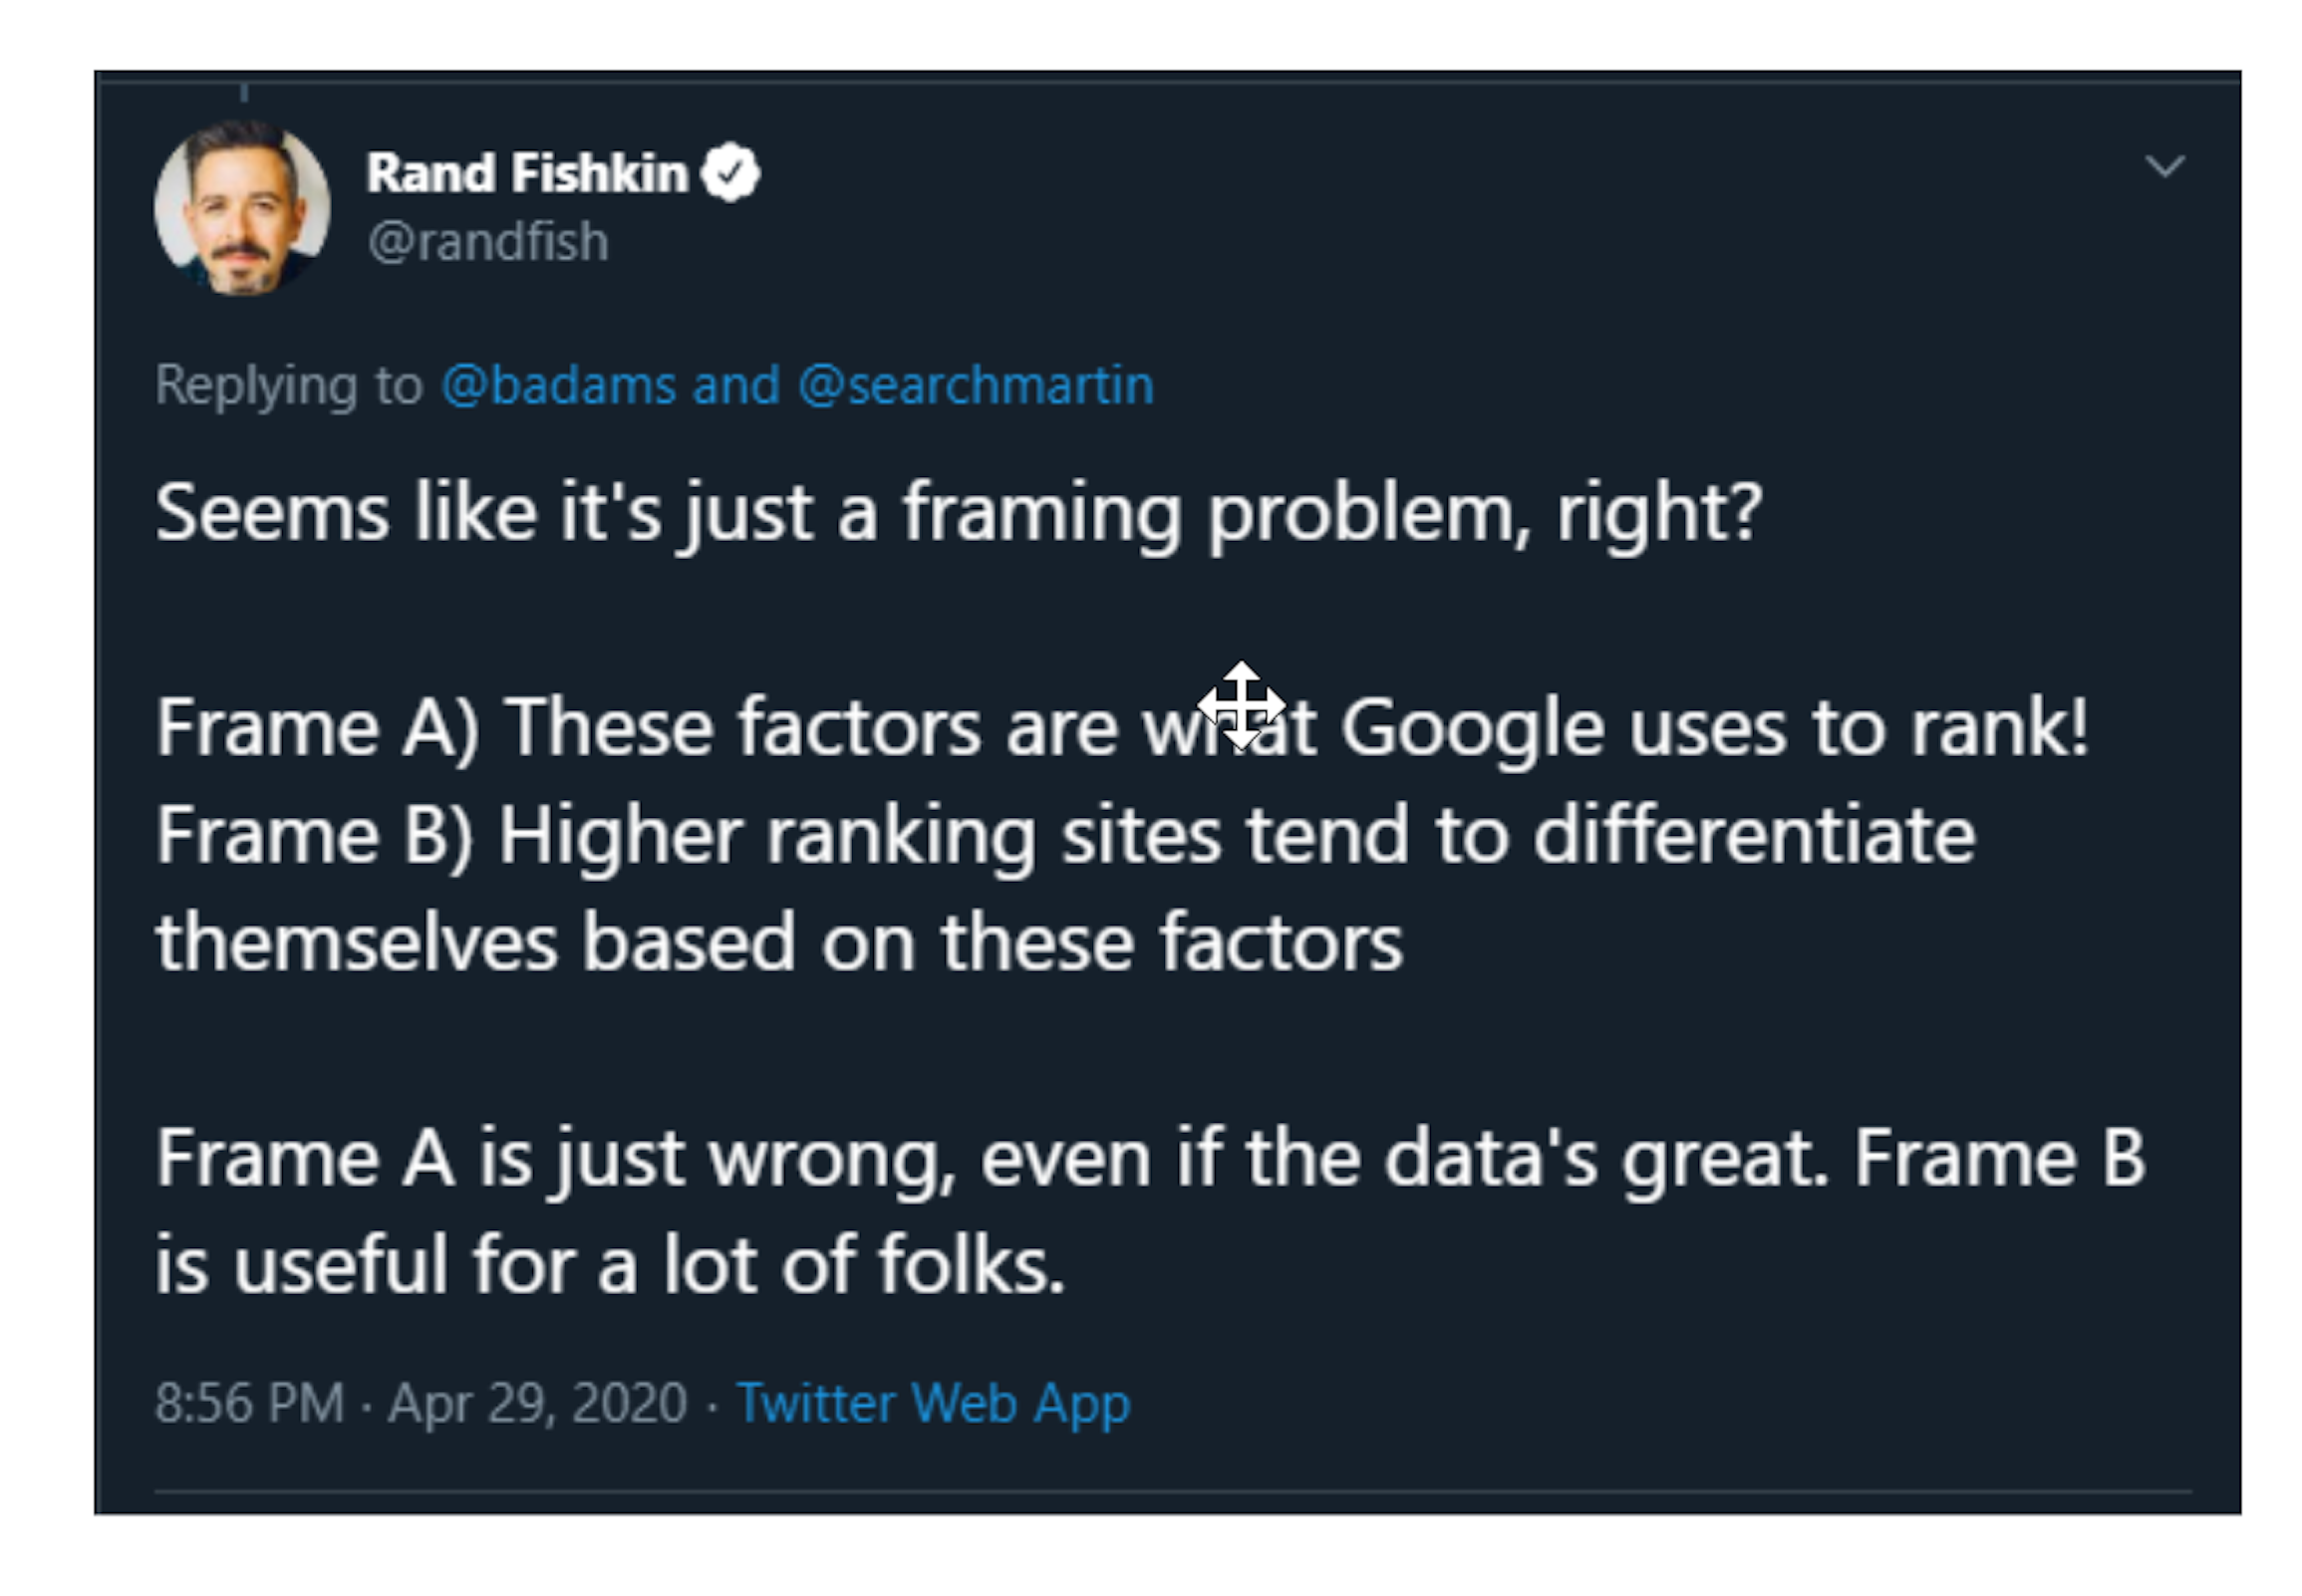
Task: Click the word 'and' between the mentions
Action: pyautogui.click(x=736, y=385)
